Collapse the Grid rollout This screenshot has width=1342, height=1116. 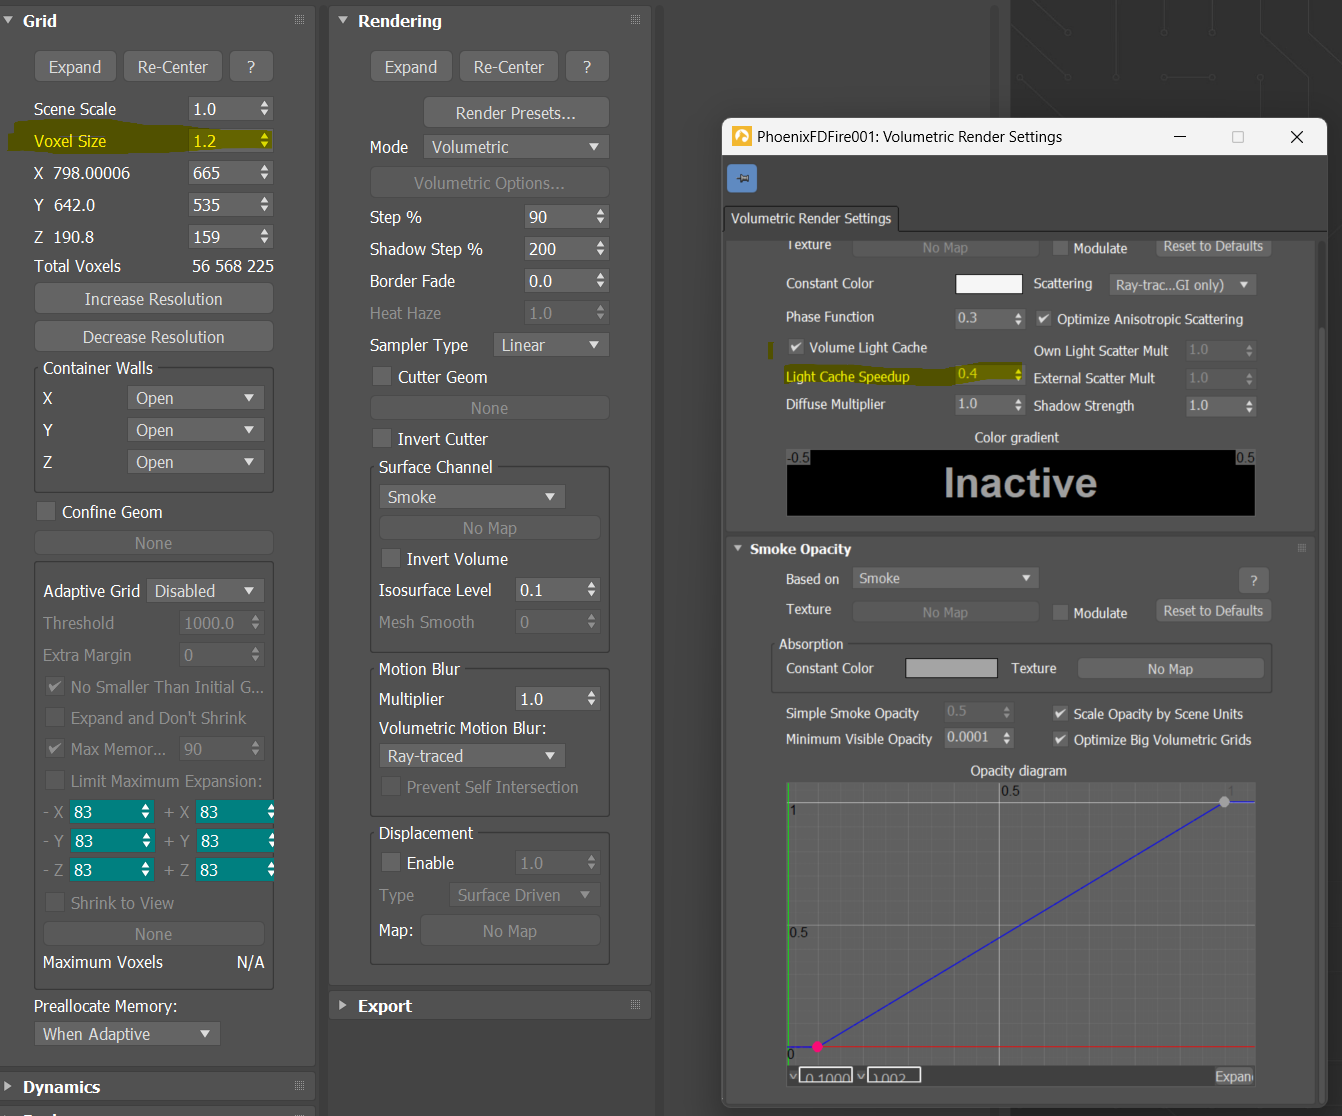(x=9, y=20)
